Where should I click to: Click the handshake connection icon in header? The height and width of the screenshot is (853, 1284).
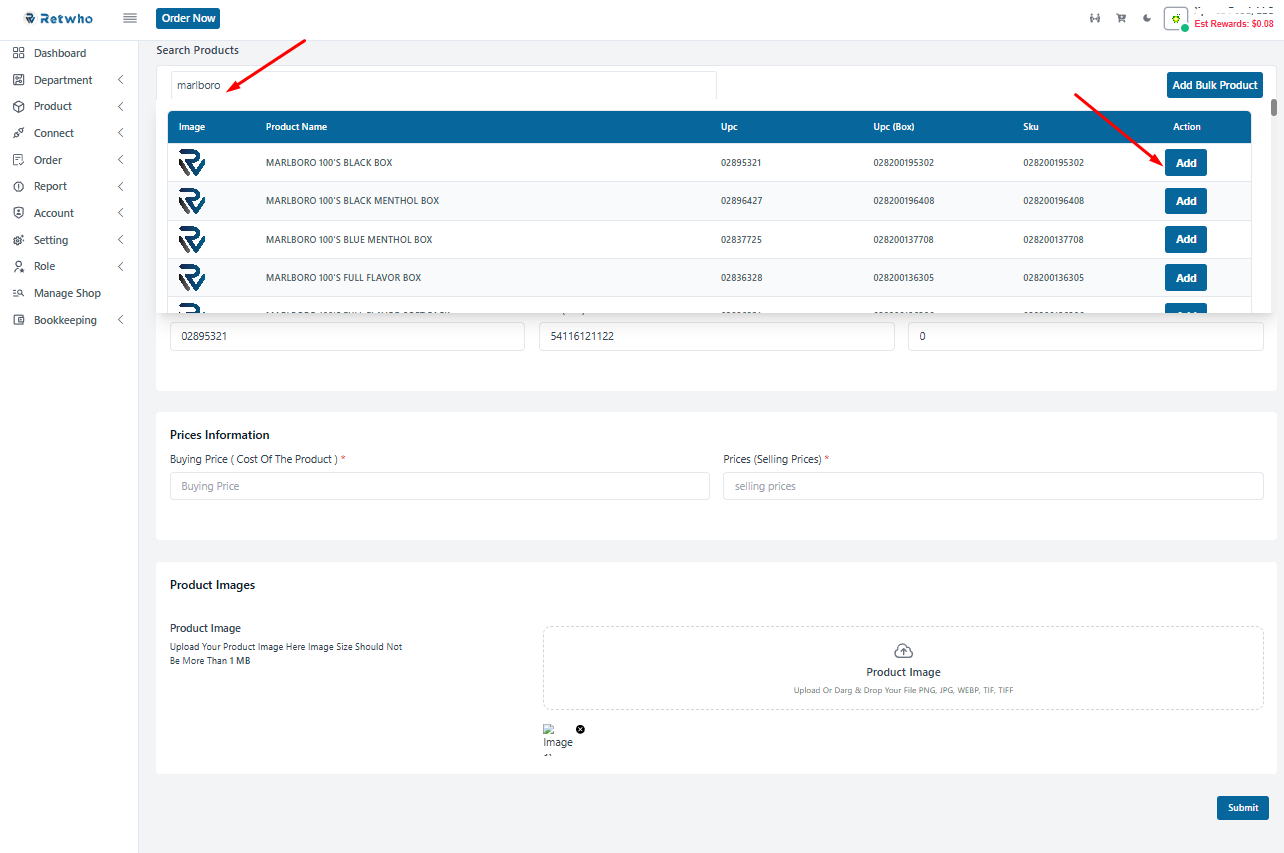point(1095,18)
